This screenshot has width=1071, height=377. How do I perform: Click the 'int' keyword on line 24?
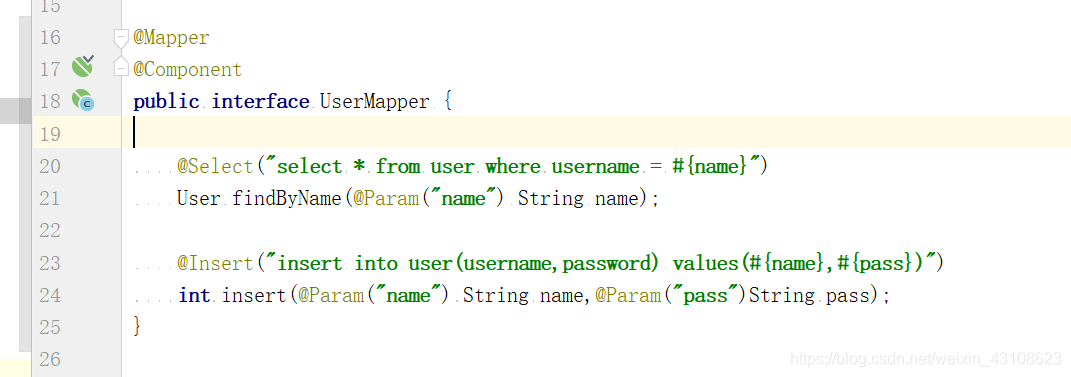click(x=195, y=296)
